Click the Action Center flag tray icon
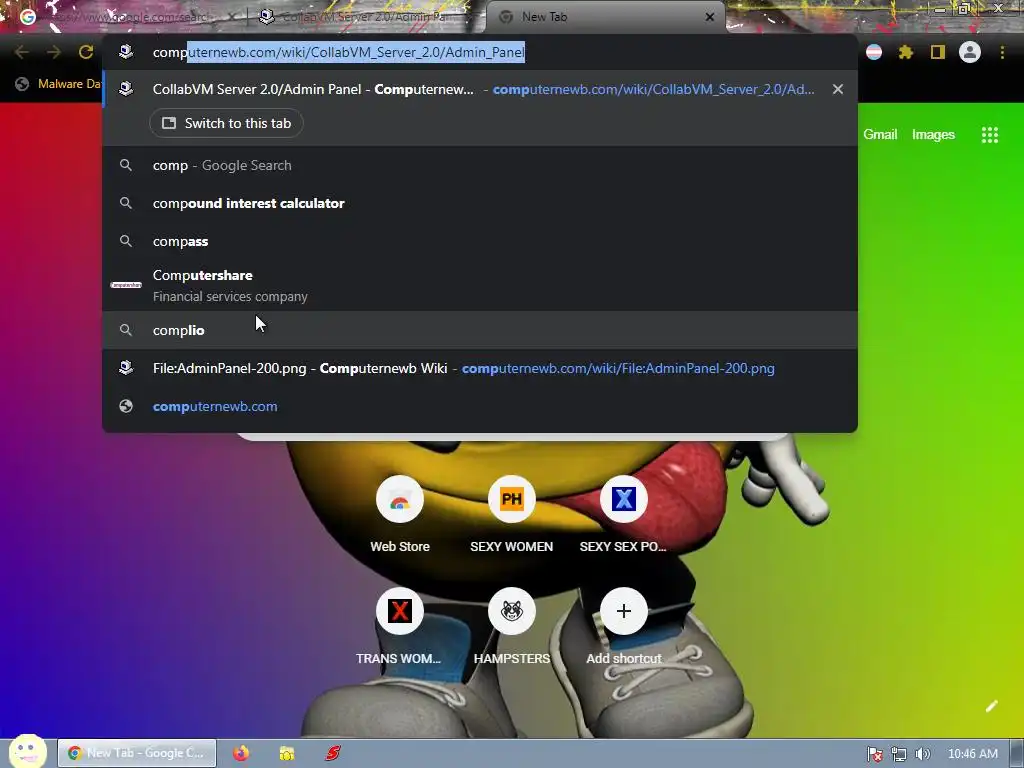This screenshot has width=1024, height=768. [x=874, y=754]
